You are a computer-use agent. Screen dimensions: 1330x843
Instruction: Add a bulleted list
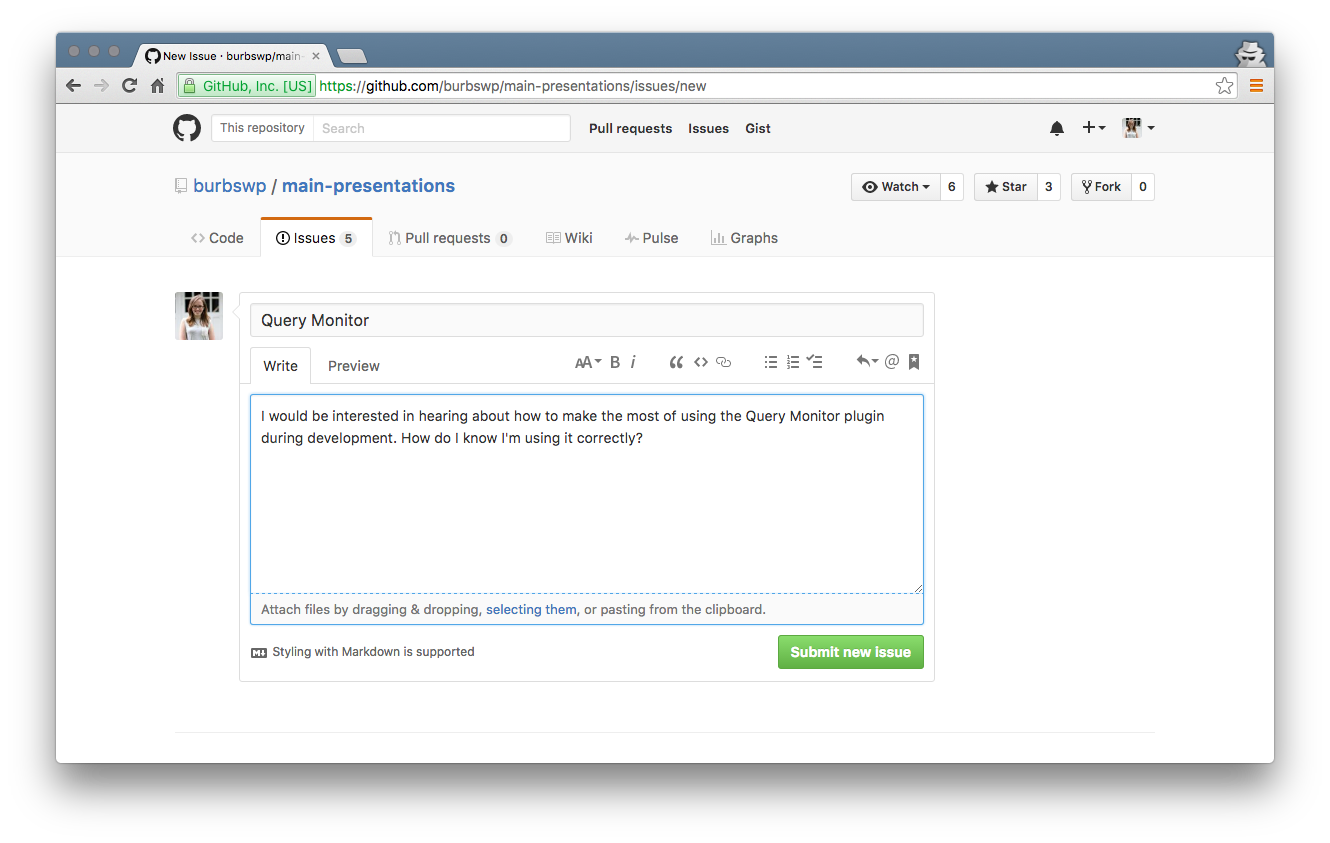[771, 362]
